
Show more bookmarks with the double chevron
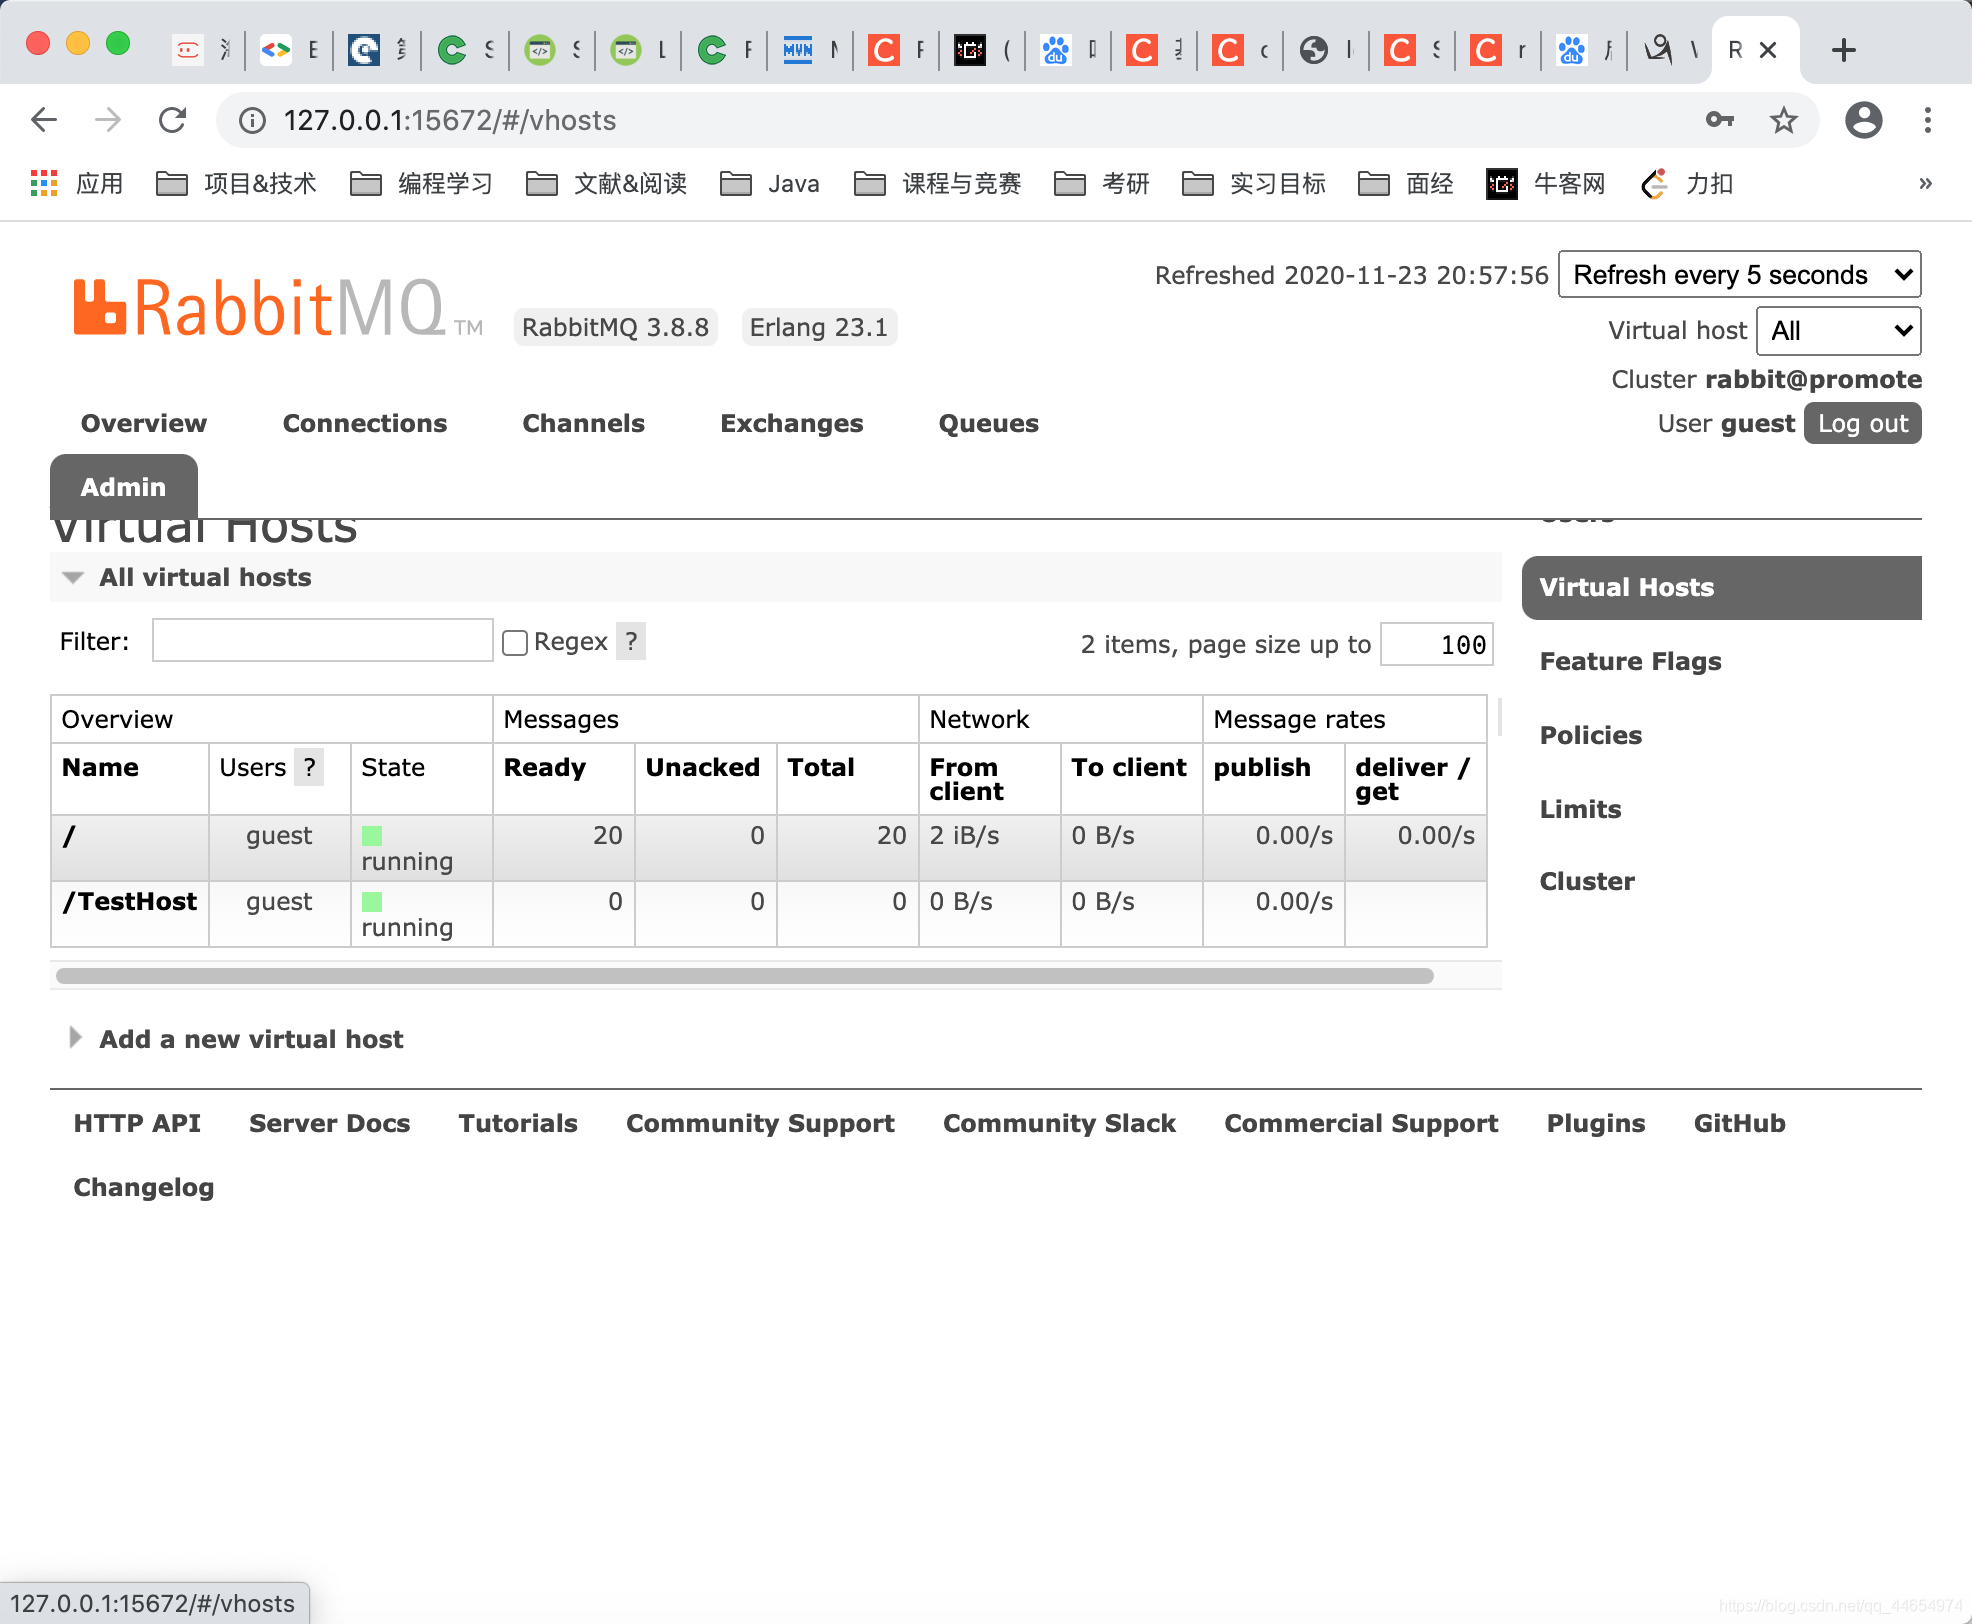[1925, 183]
